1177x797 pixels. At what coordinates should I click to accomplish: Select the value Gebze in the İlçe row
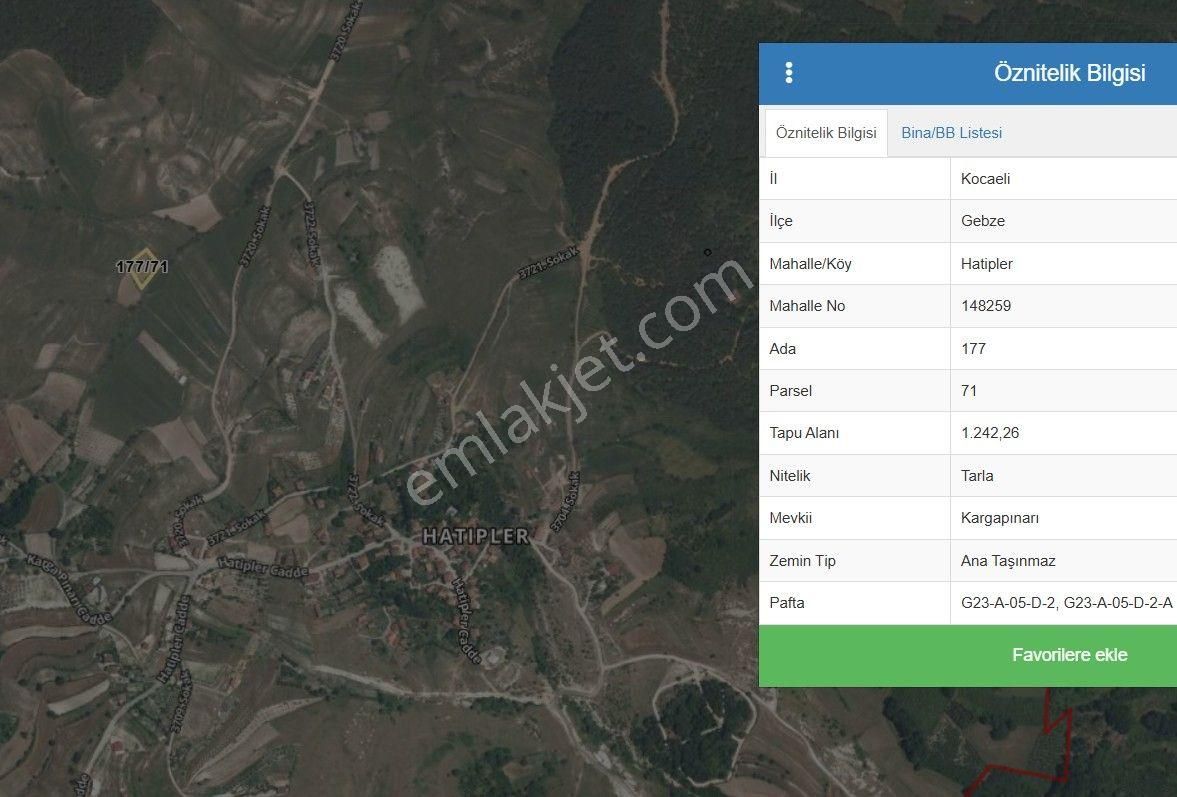point(983,221)
